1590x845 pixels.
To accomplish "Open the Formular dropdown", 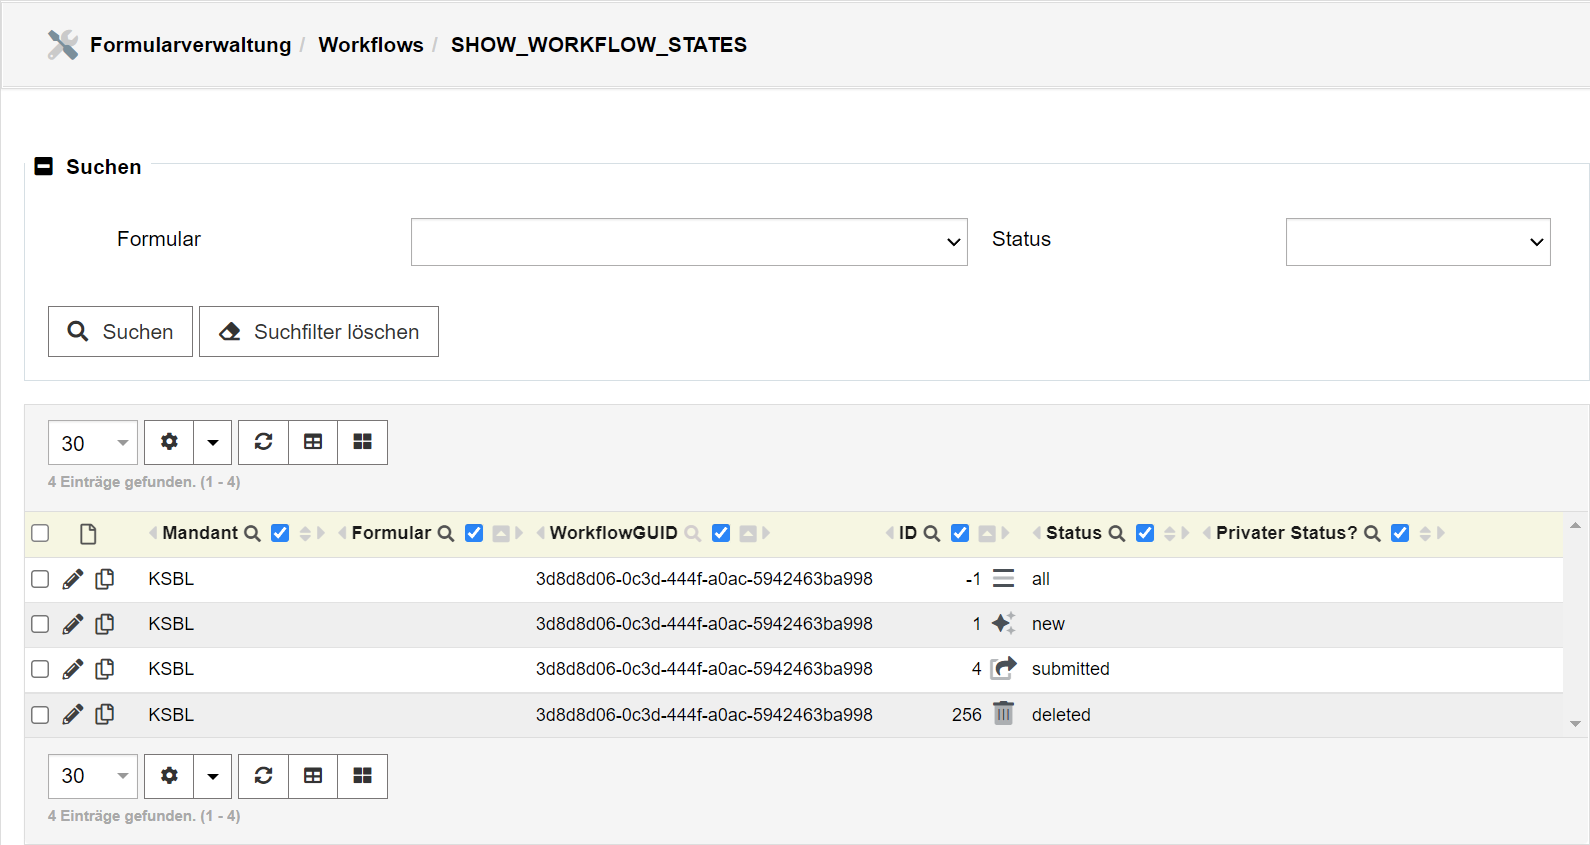I will click(688, 242).
